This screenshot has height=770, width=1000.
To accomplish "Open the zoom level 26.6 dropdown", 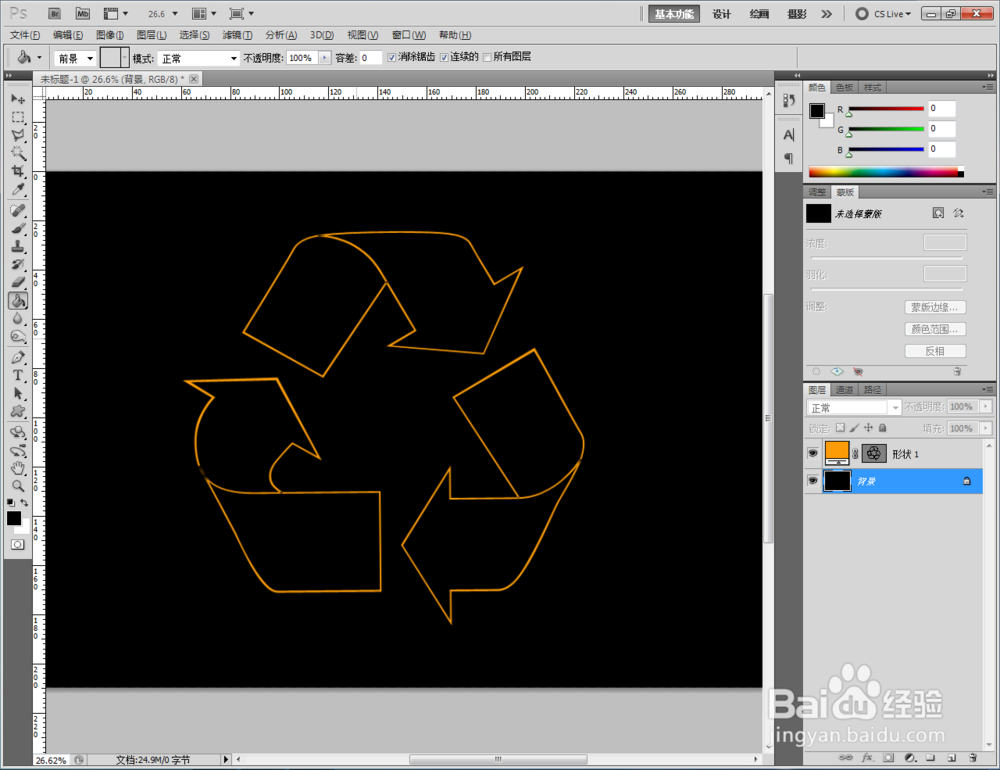I will [175, 13].
